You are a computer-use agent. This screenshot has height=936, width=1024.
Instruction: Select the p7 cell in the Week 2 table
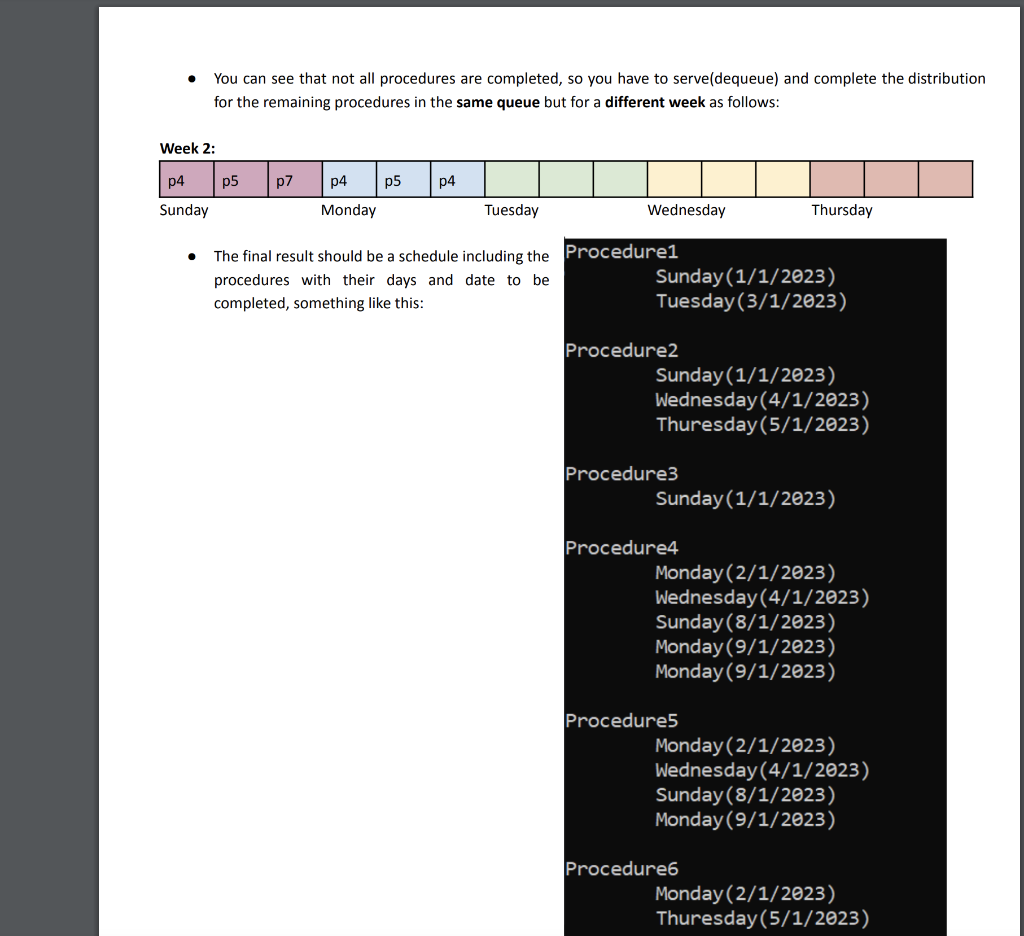tap(294, 178)
